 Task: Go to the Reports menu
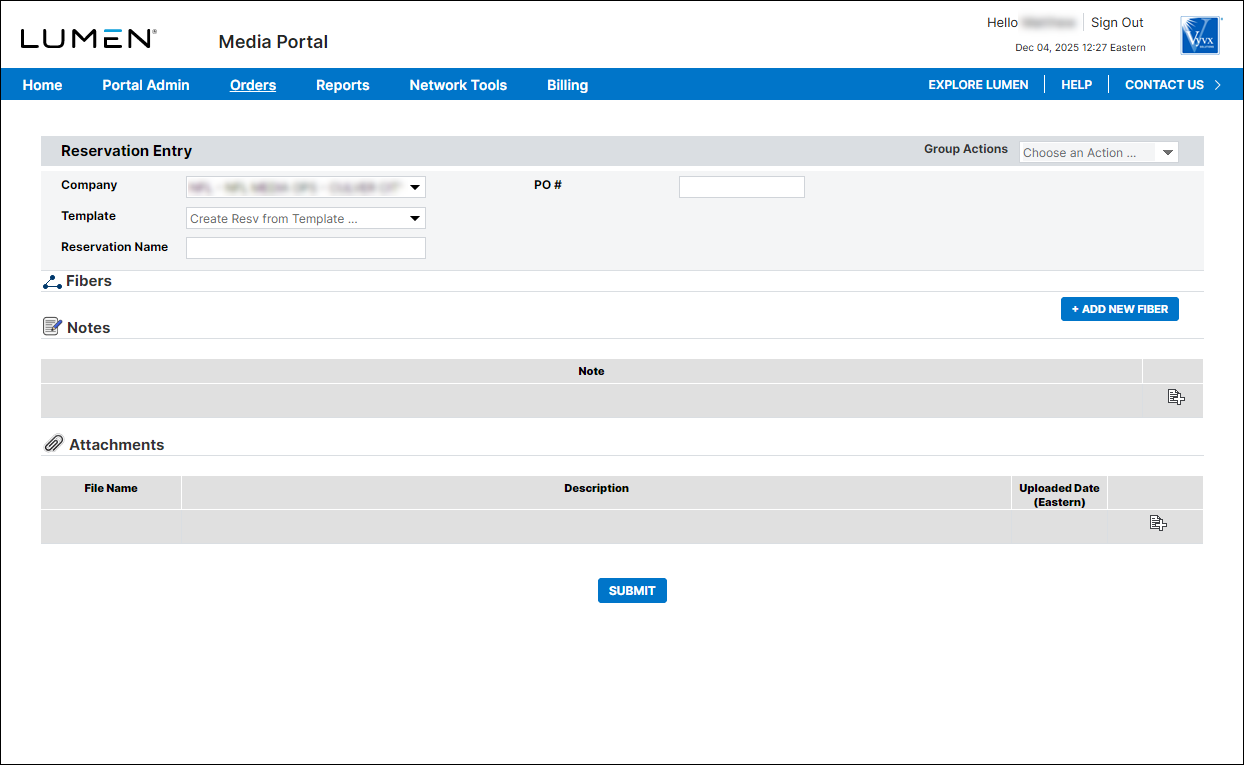click(x=343, y=85)
